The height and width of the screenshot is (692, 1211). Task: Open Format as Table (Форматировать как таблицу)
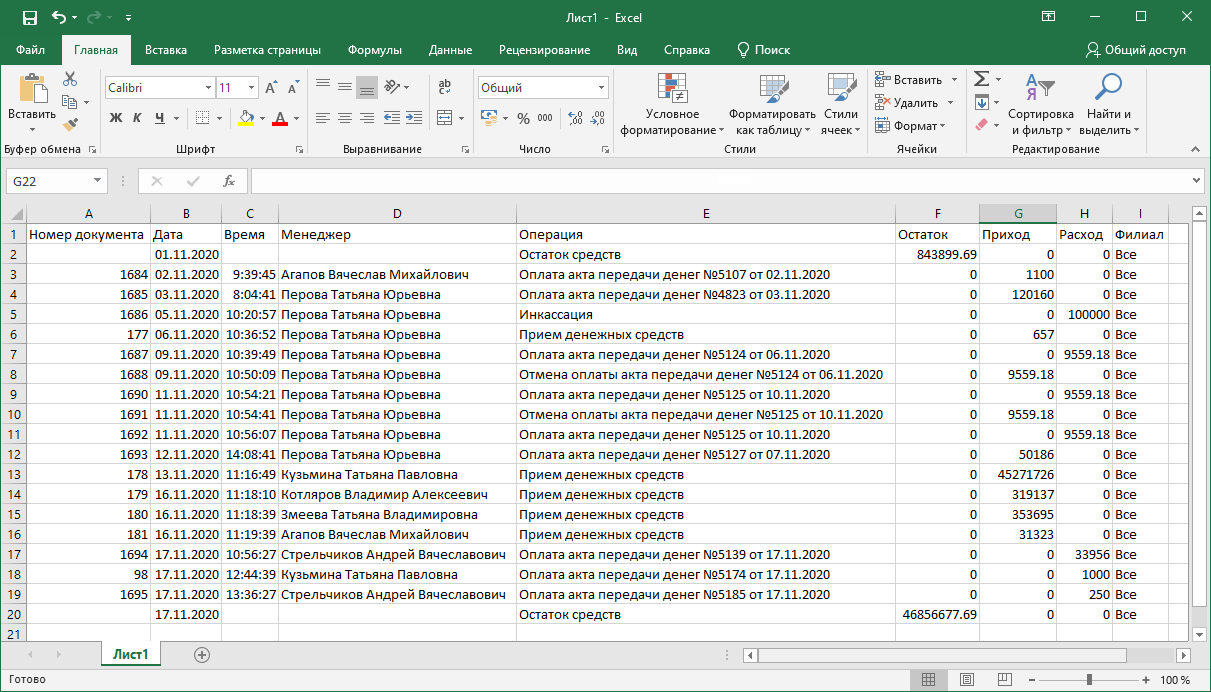pos(772,105)
